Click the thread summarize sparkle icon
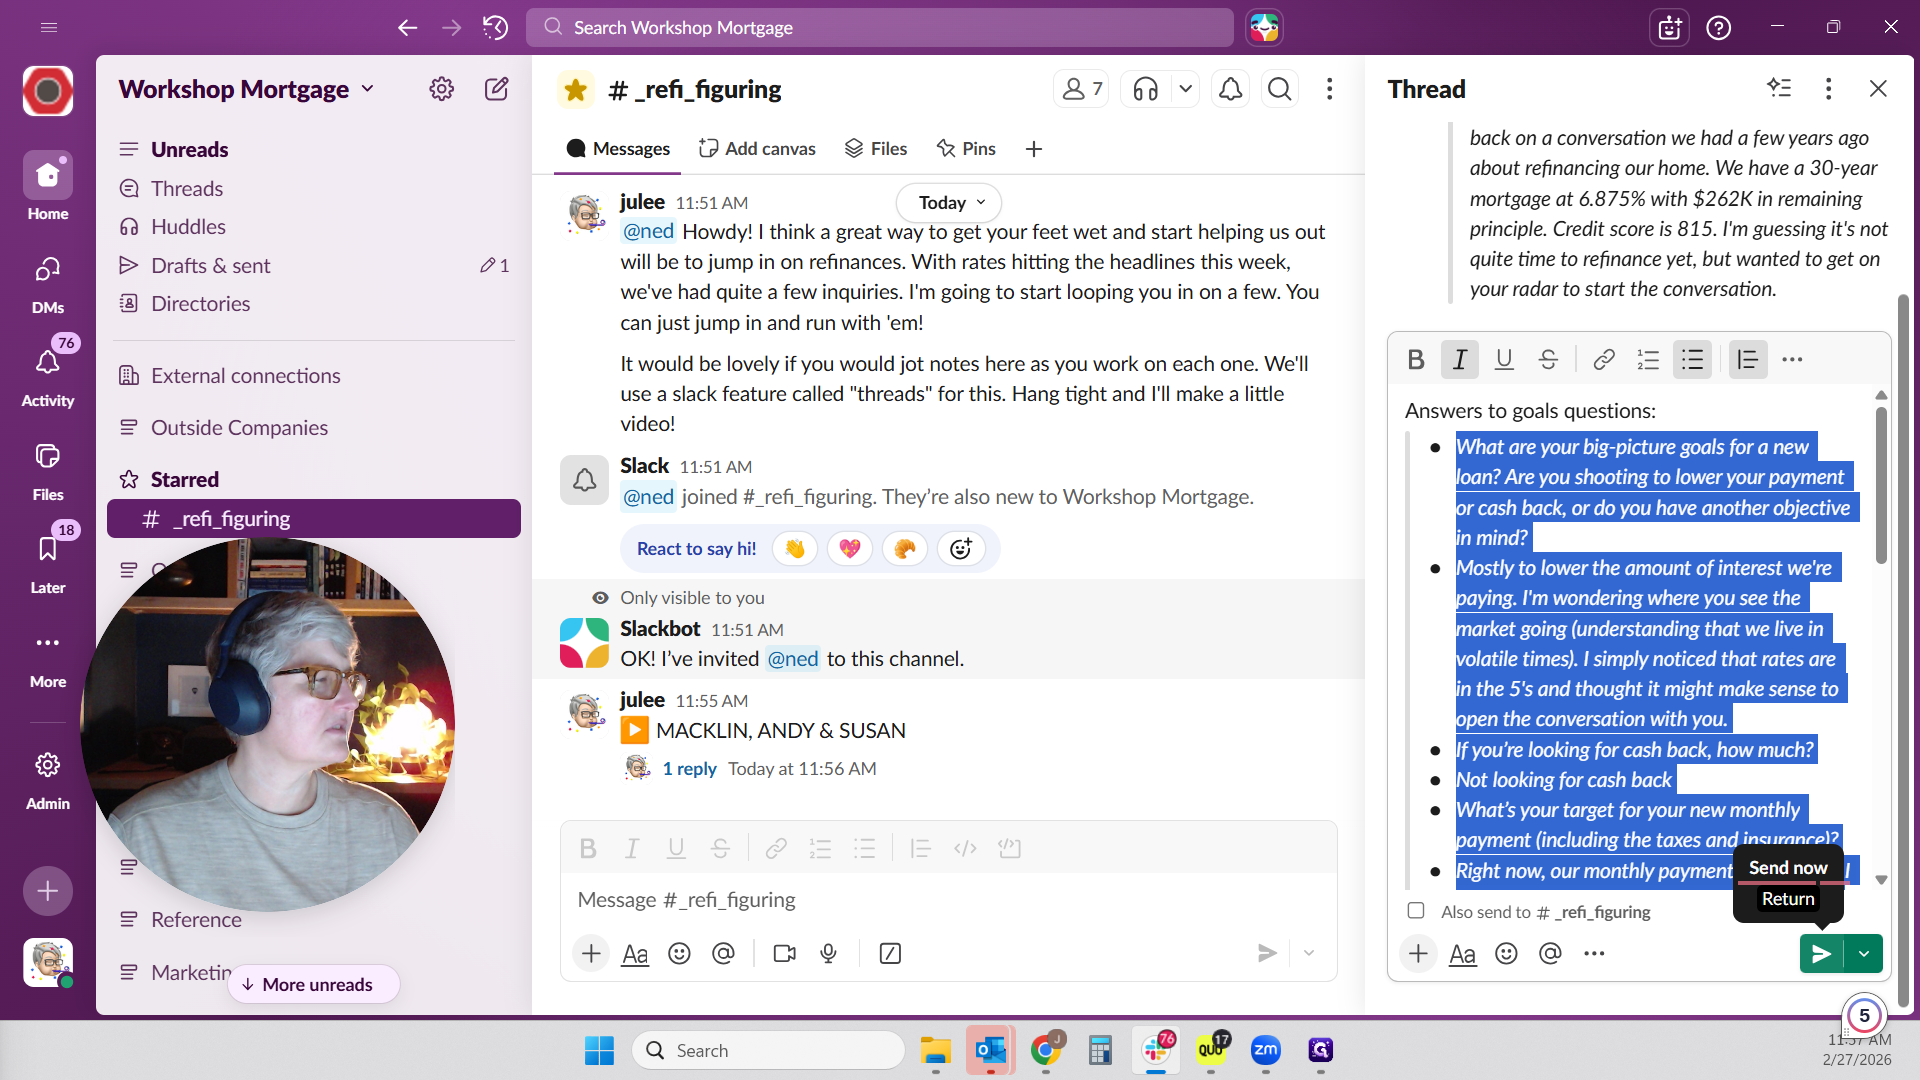The width and height of the screenshot is (1920, 1080). click(x=1779, y=88)
